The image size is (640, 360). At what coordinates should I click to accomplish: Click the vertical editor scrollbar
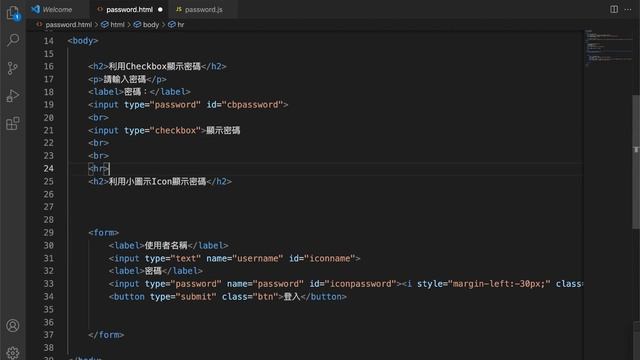pyautogui.click(x=636, y=162)
